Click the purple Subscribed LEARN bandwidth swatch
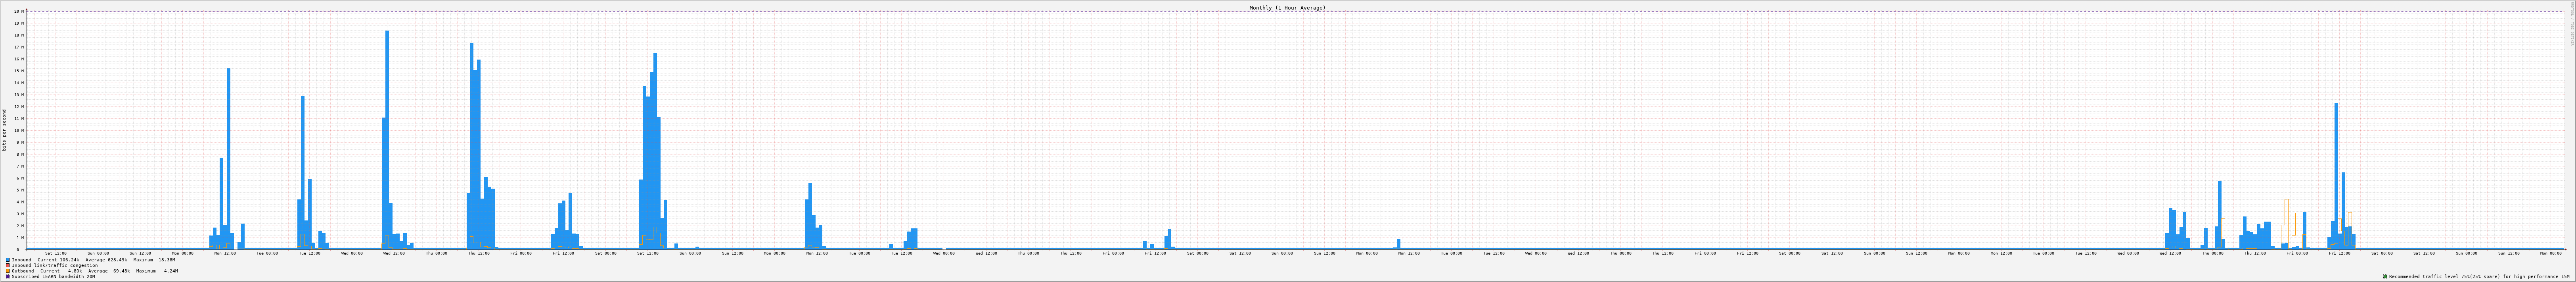This screenshot has height=282, width=2576. [8, 276]
